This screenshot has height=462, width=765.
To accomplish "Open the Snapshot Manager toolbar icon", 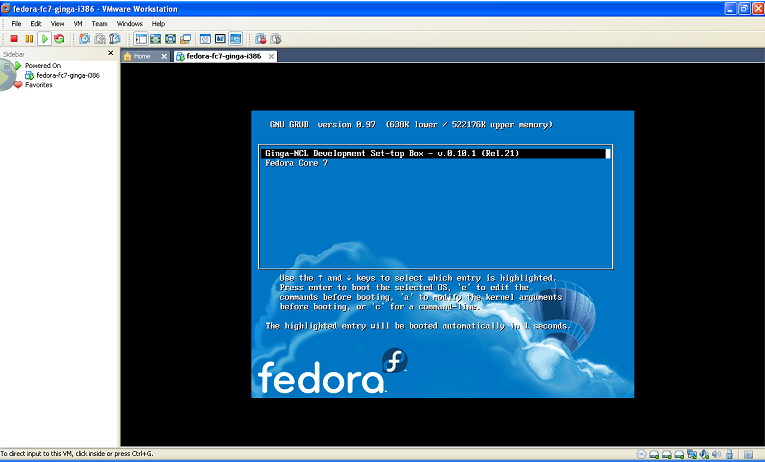I will 115,39.
